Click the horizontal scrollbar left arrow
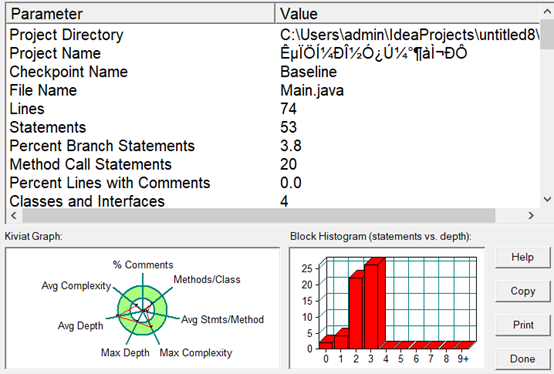This screenshot has height=374, width=554. (14, 215)
